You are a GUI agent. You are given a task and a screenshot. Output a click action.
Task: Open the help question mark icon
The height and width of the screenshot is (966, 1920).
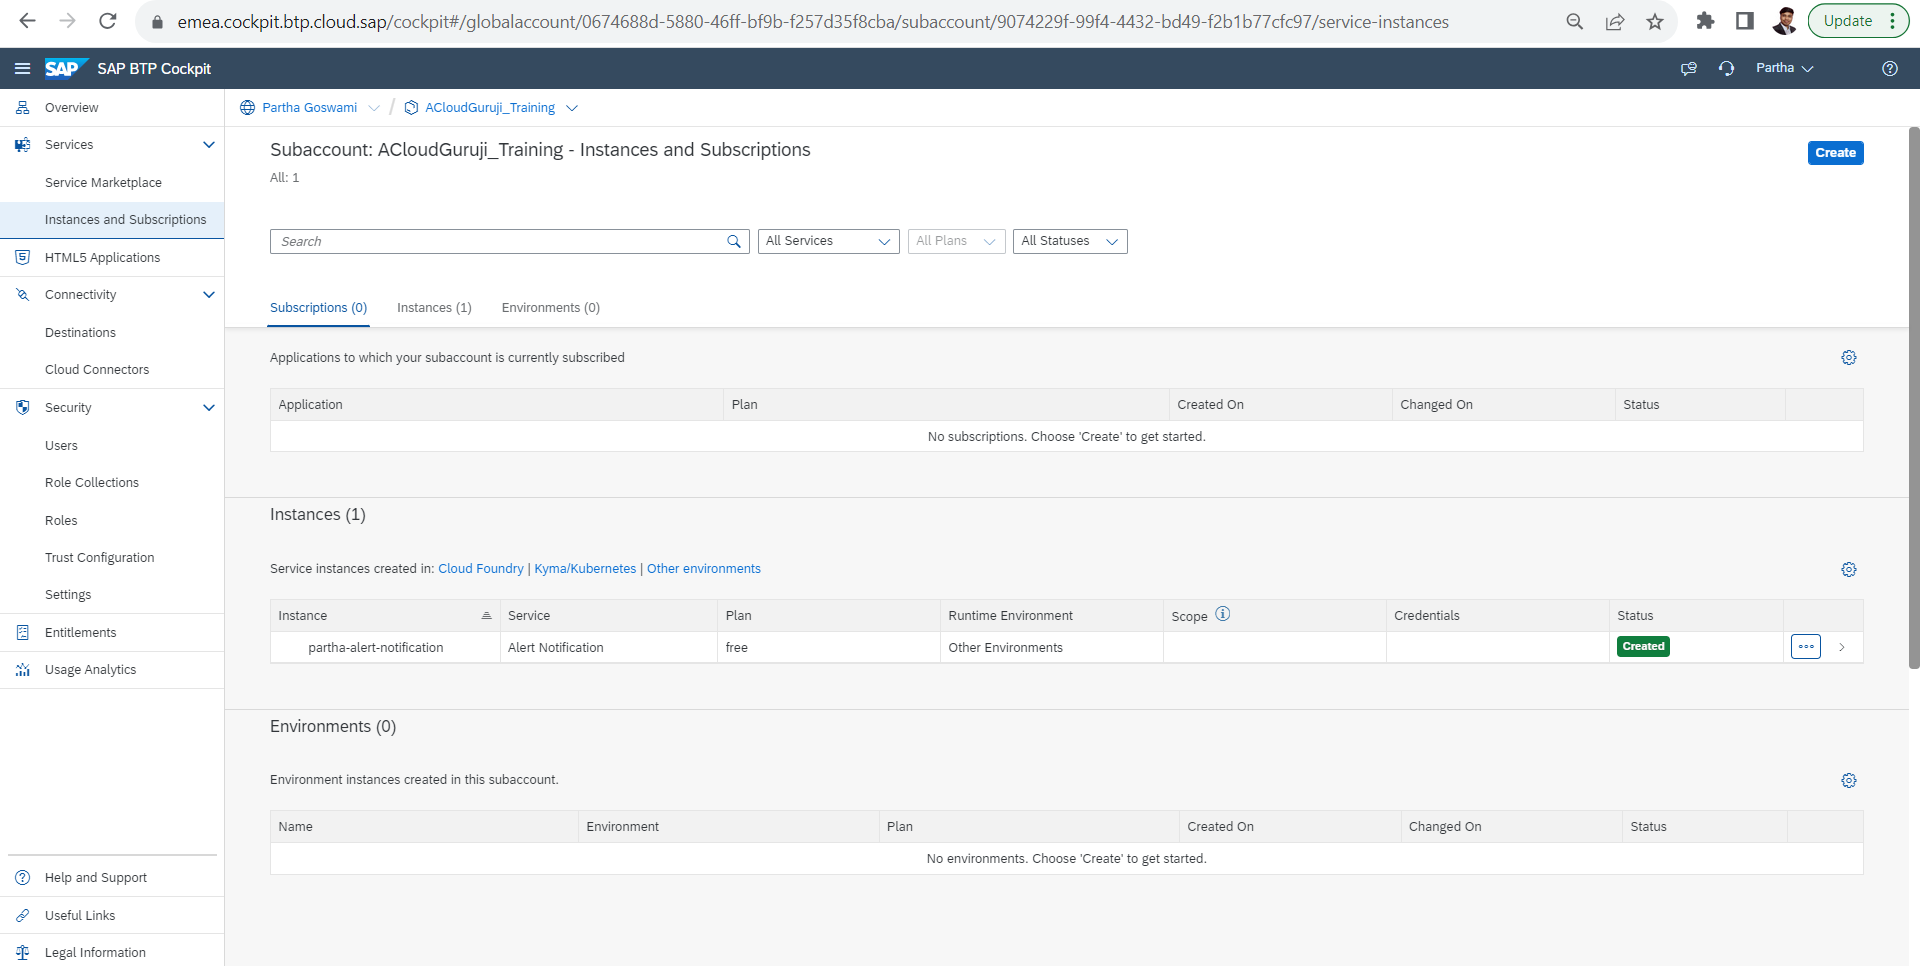tap(1889, 68)
